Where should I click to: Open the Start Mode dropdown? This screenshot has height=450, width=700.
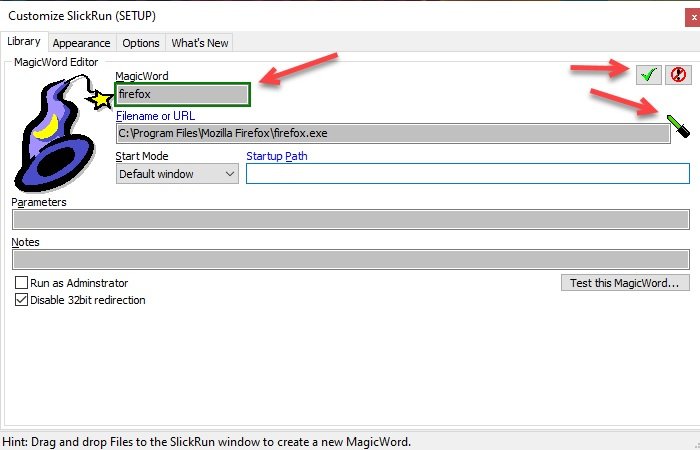coord(177,174)
